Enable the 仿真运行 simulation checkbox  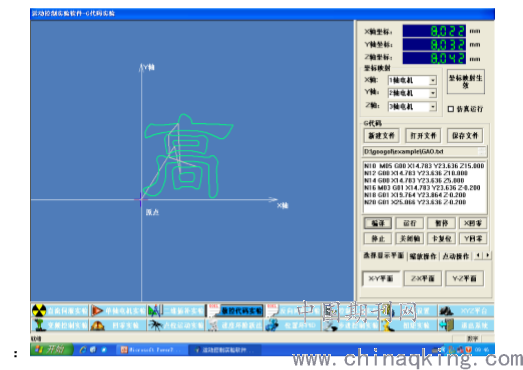pyautogui.click(x=451, y=109)
